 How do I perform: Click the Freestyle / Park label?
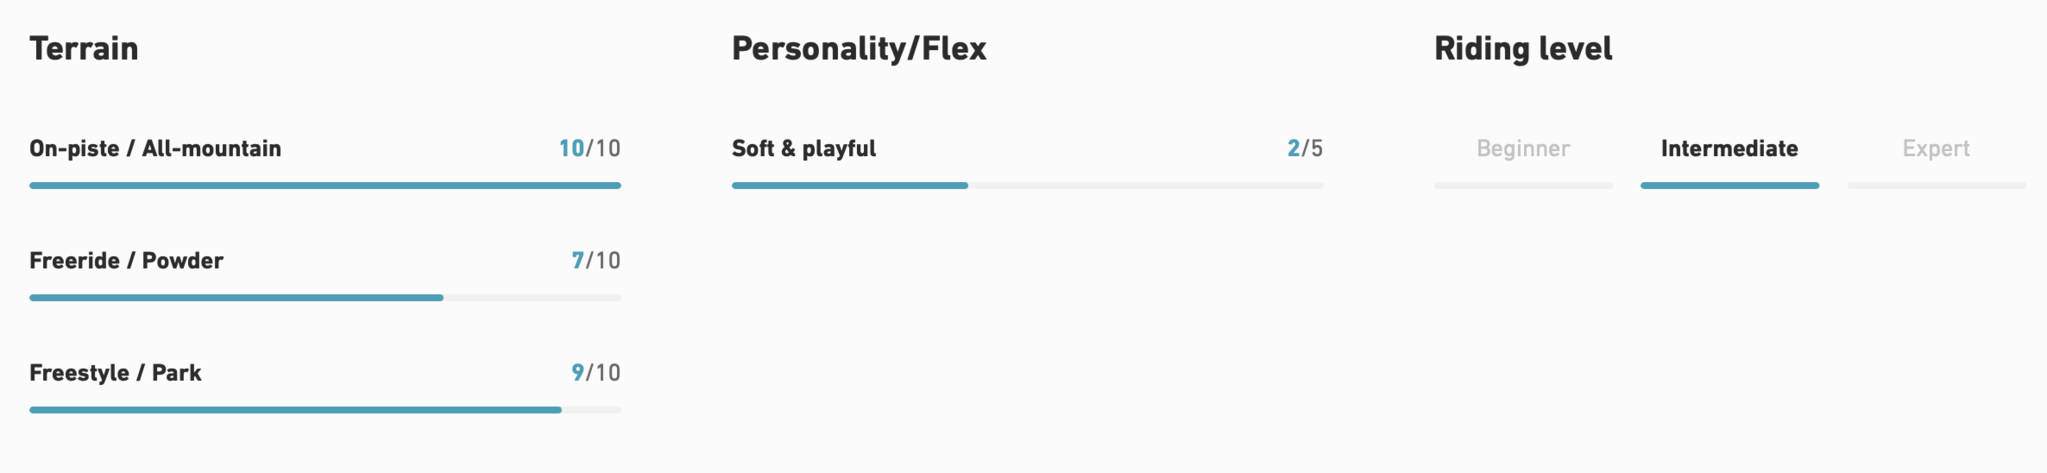tap(115, 373)
